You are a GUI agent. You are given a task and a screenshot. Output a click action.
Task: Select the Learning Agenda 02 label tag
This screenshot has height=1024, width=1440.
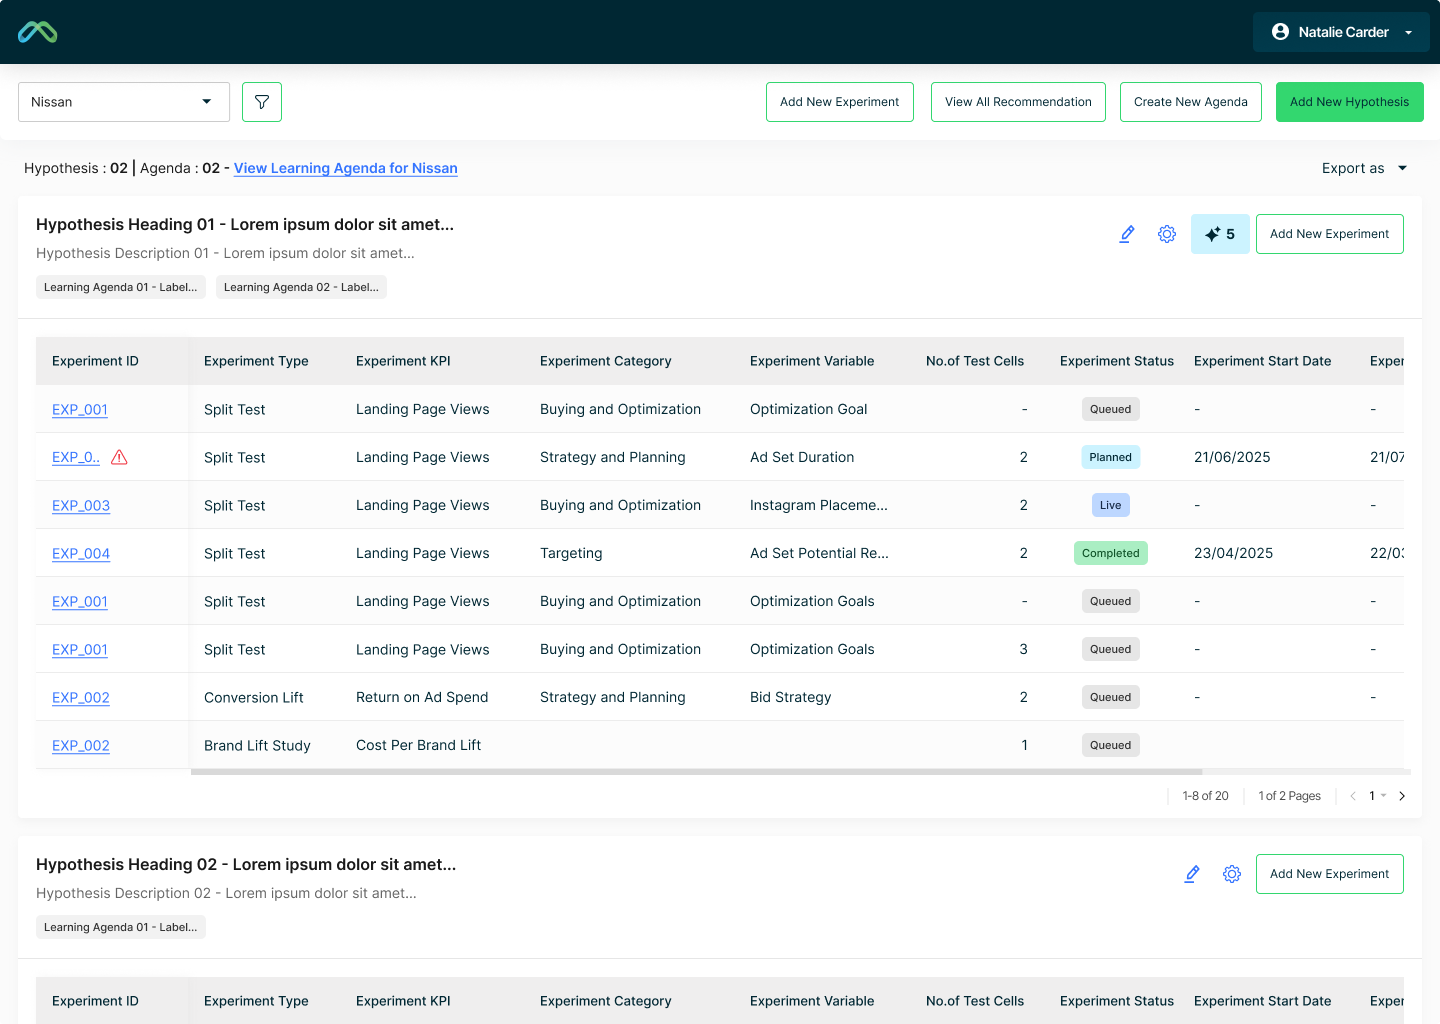coord(301,287)
